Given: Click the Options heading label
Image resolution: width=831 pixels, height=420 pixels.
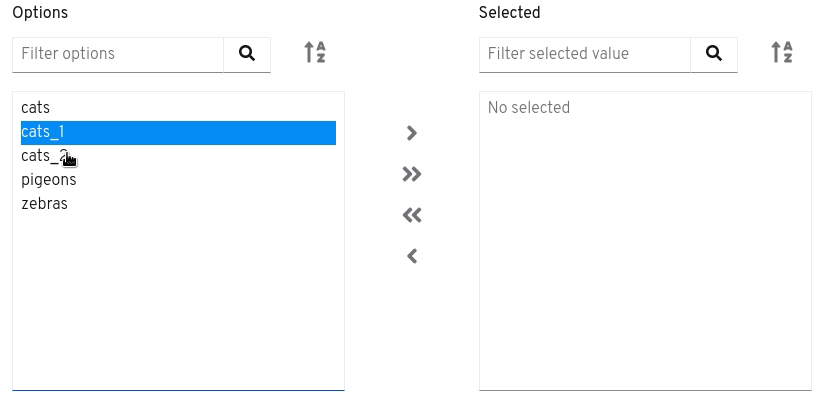Looking at the screenshot, I should (40, 12).
